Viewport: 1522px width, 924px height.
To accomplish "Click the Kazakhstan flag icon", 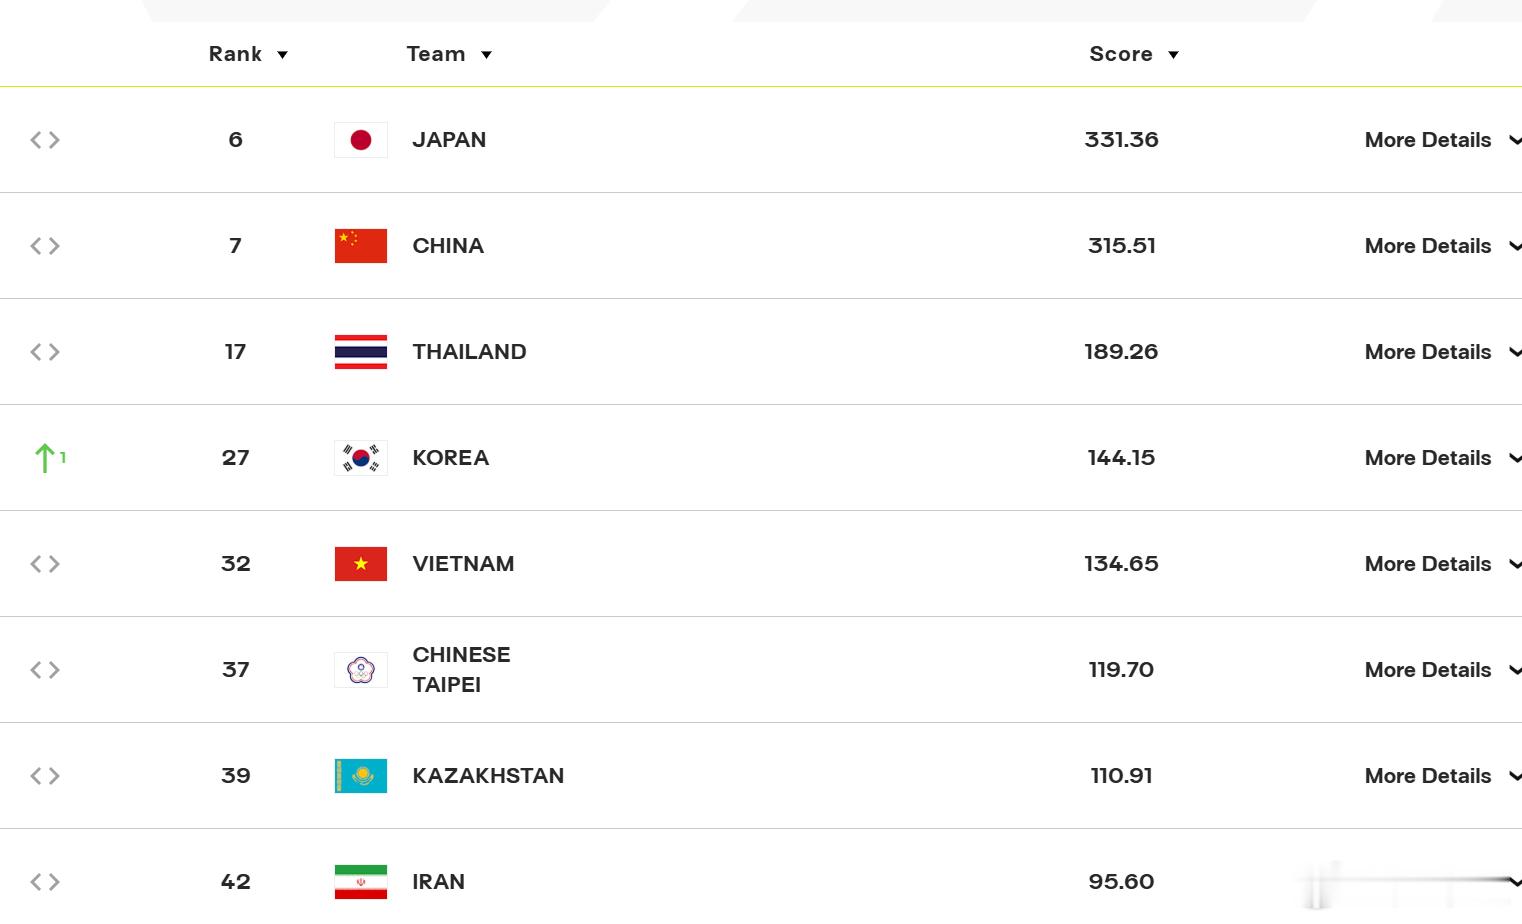I will (x=361, y=776).
